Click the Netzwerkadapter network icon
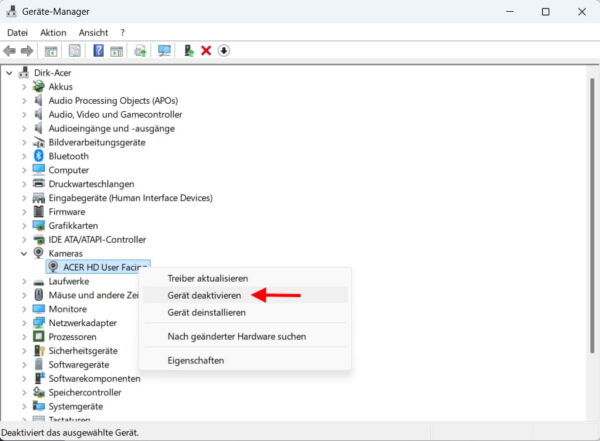 click(x=39, y=323)
